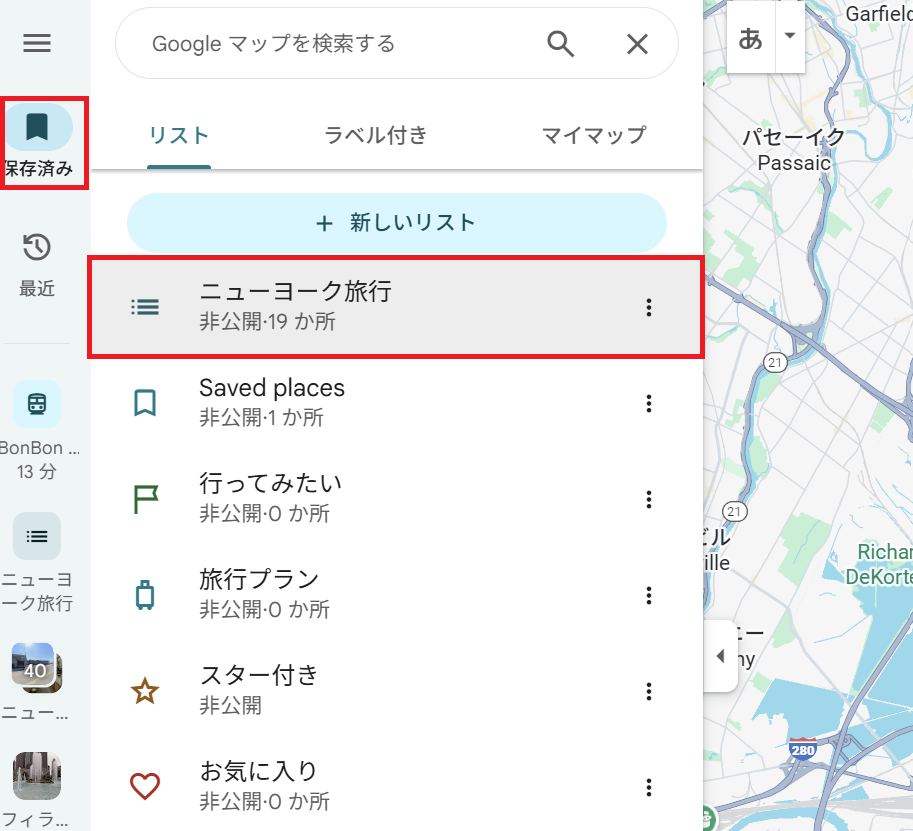Switch to the マイマップ tab
This screenshot has height=831, width=913.
pos(593,133)
